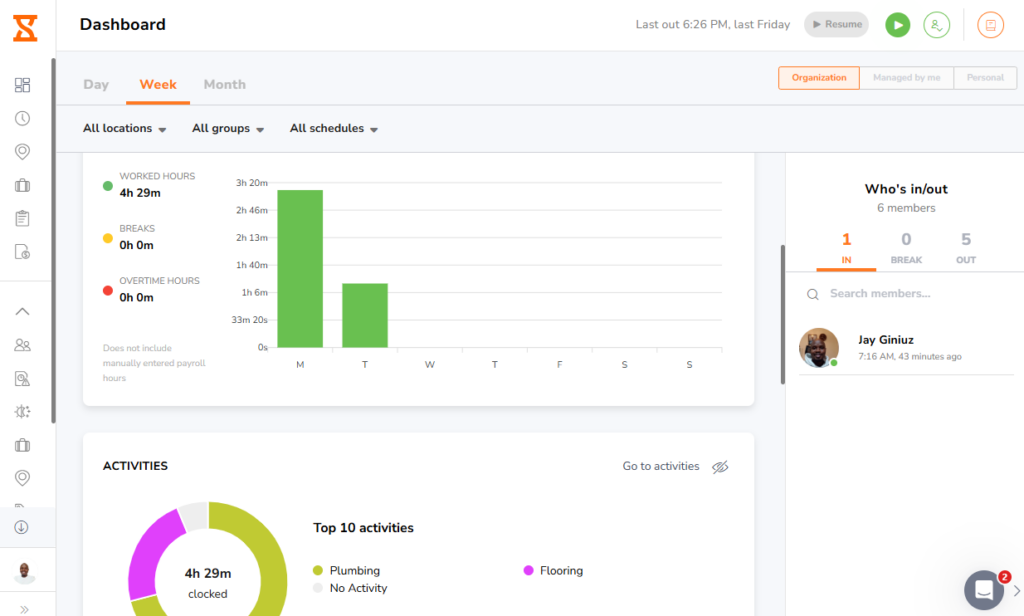Screen dimensions: 1024x616
Task: Click the dashboard content vertical scrollbar
Action: pyautogui.click(x=782, y=314)
